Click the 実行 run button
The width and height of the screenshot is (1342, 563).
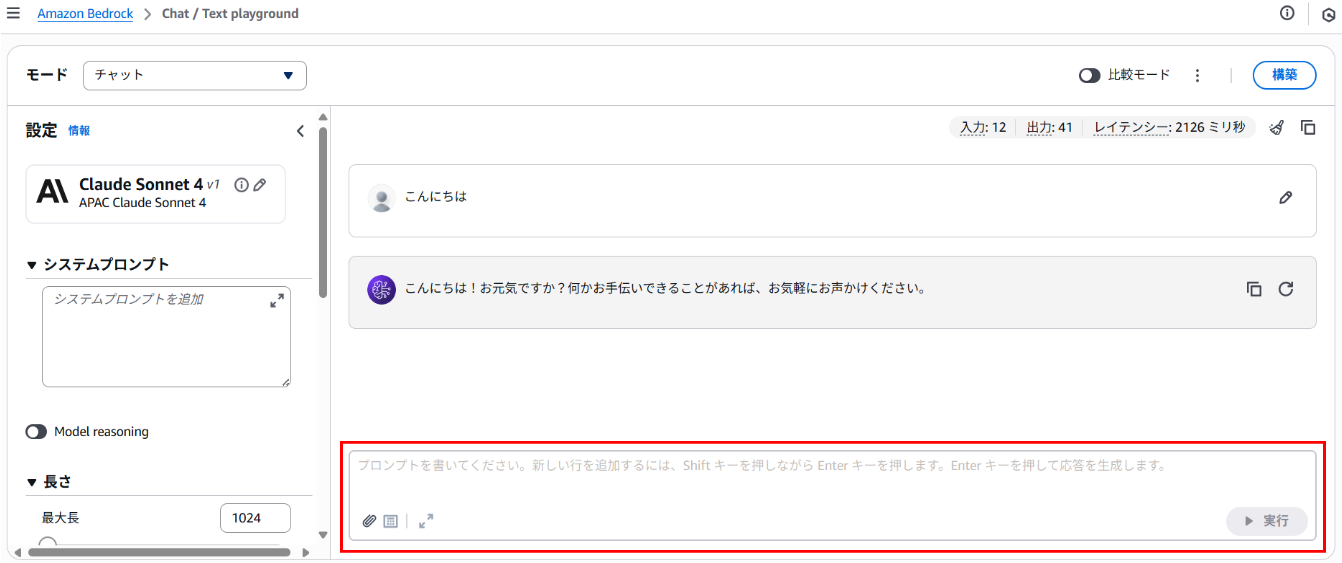1267,521
